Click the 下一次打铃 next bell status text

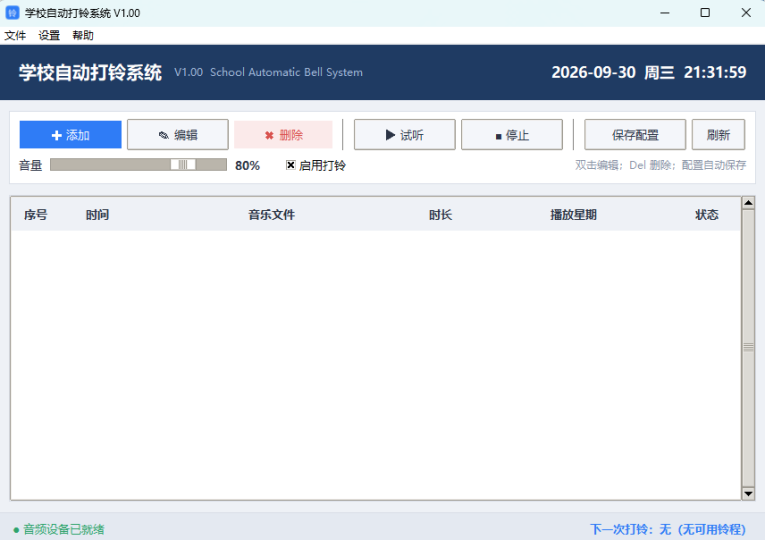(668, 529)
